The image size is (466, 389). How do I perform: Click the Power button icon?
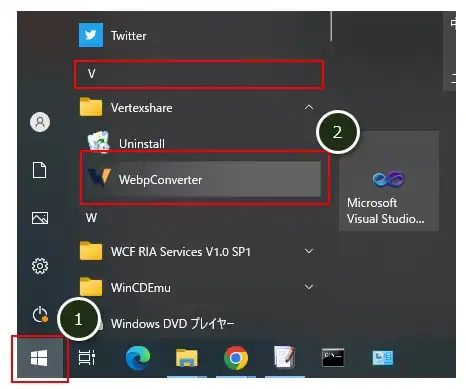pos(40,314)
